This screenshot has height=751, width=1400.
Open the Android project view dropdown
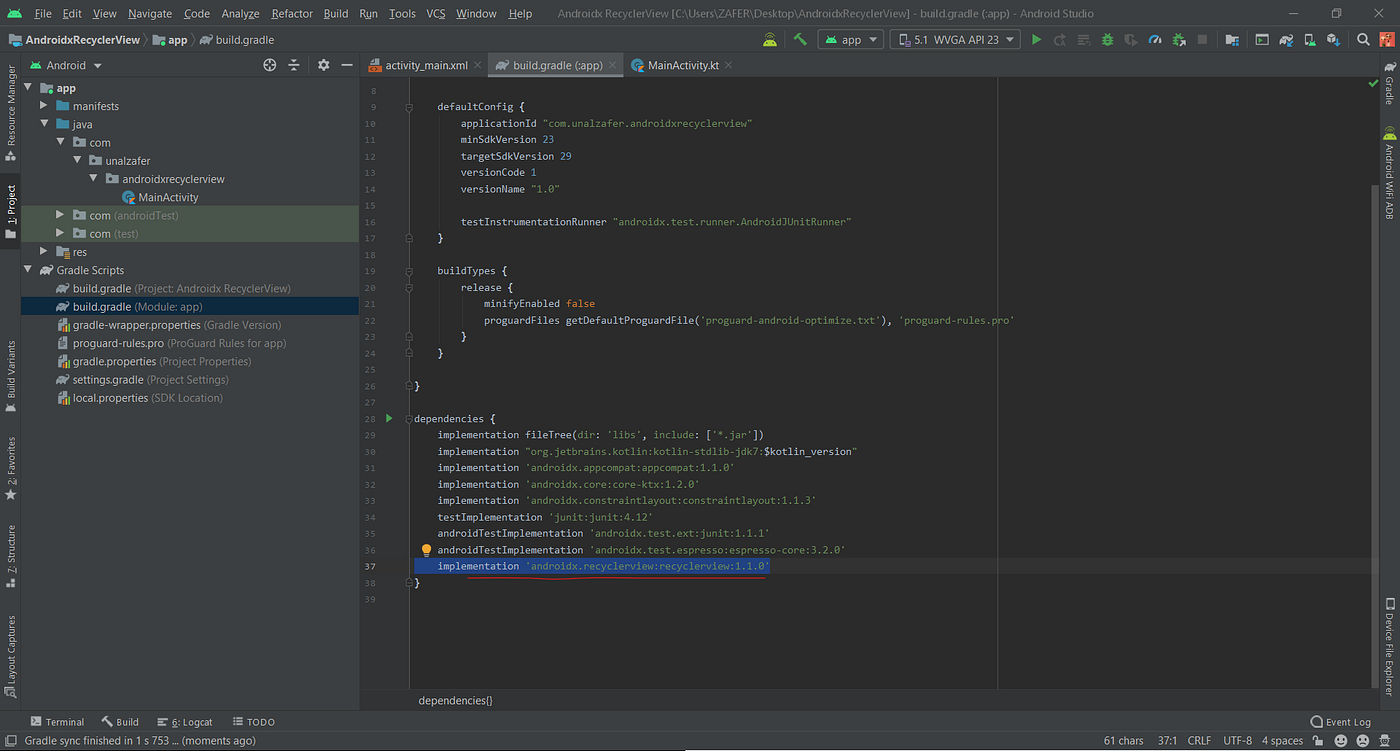click(x=66, y=64)
